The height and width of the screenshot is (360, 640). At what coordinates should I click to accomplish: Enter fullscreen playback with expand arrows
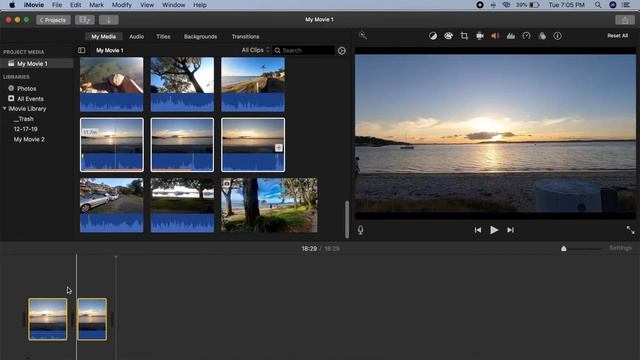[630, 230]
